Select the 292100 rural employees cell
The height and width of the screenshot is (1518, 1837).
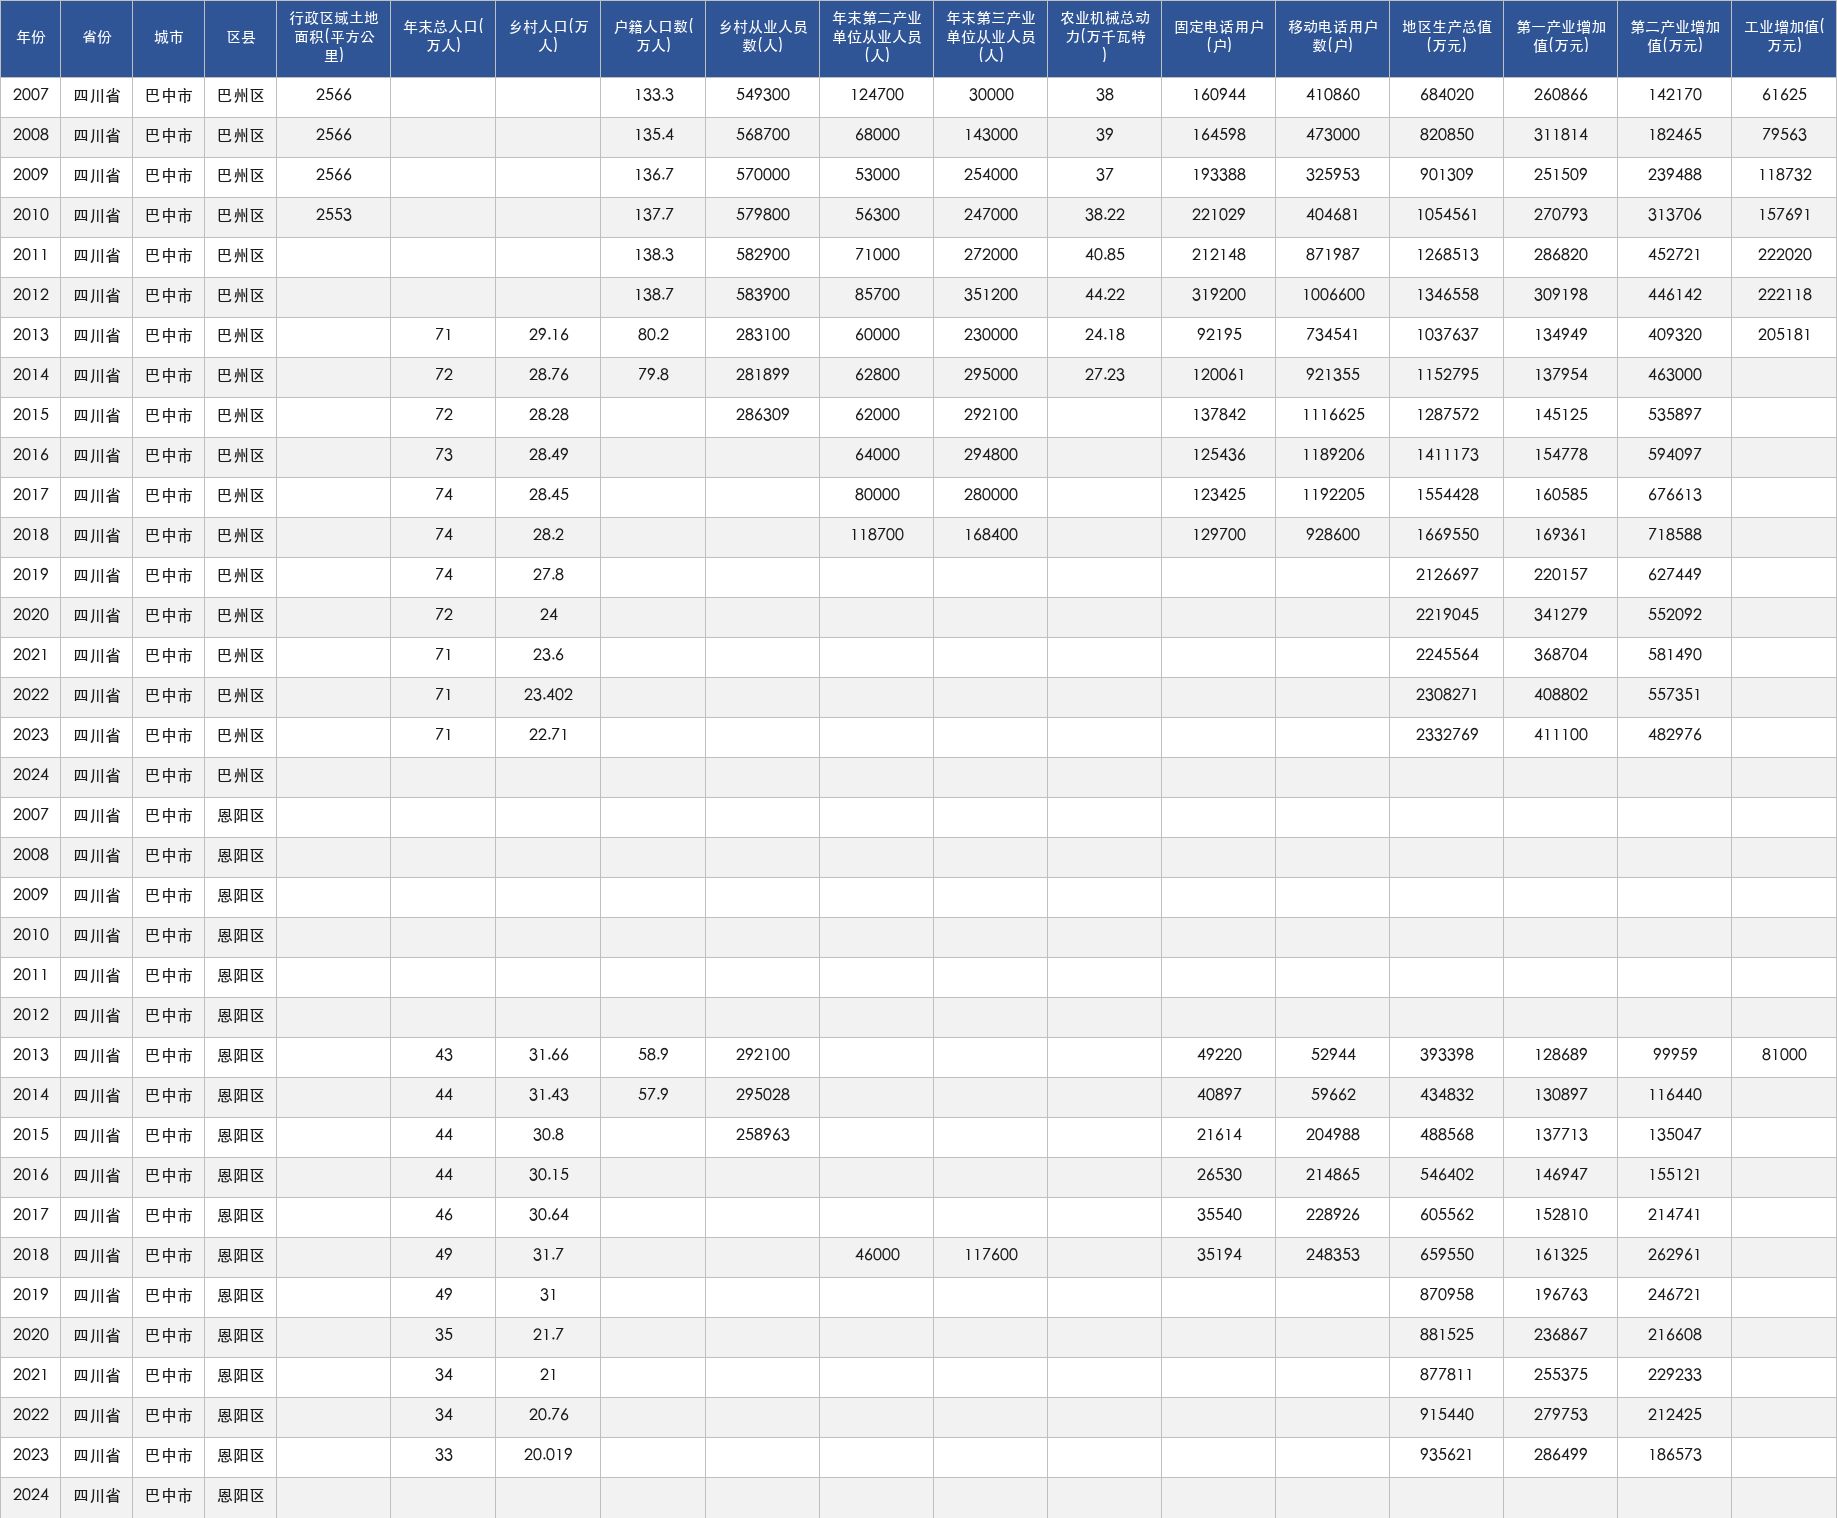[762, 1056]
